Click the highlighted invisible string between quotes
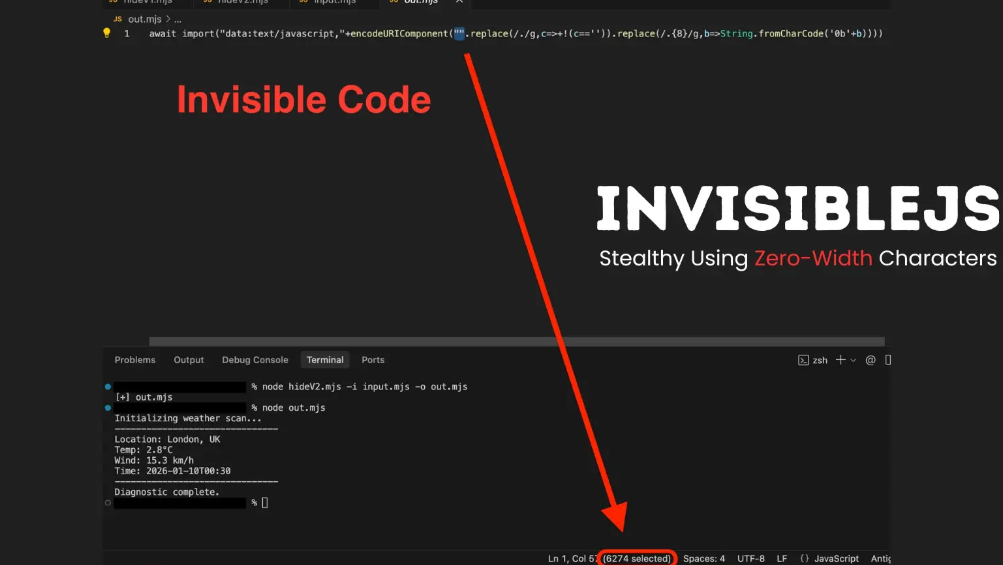This screenshot has height=565, width=1003. click(459, 34)
